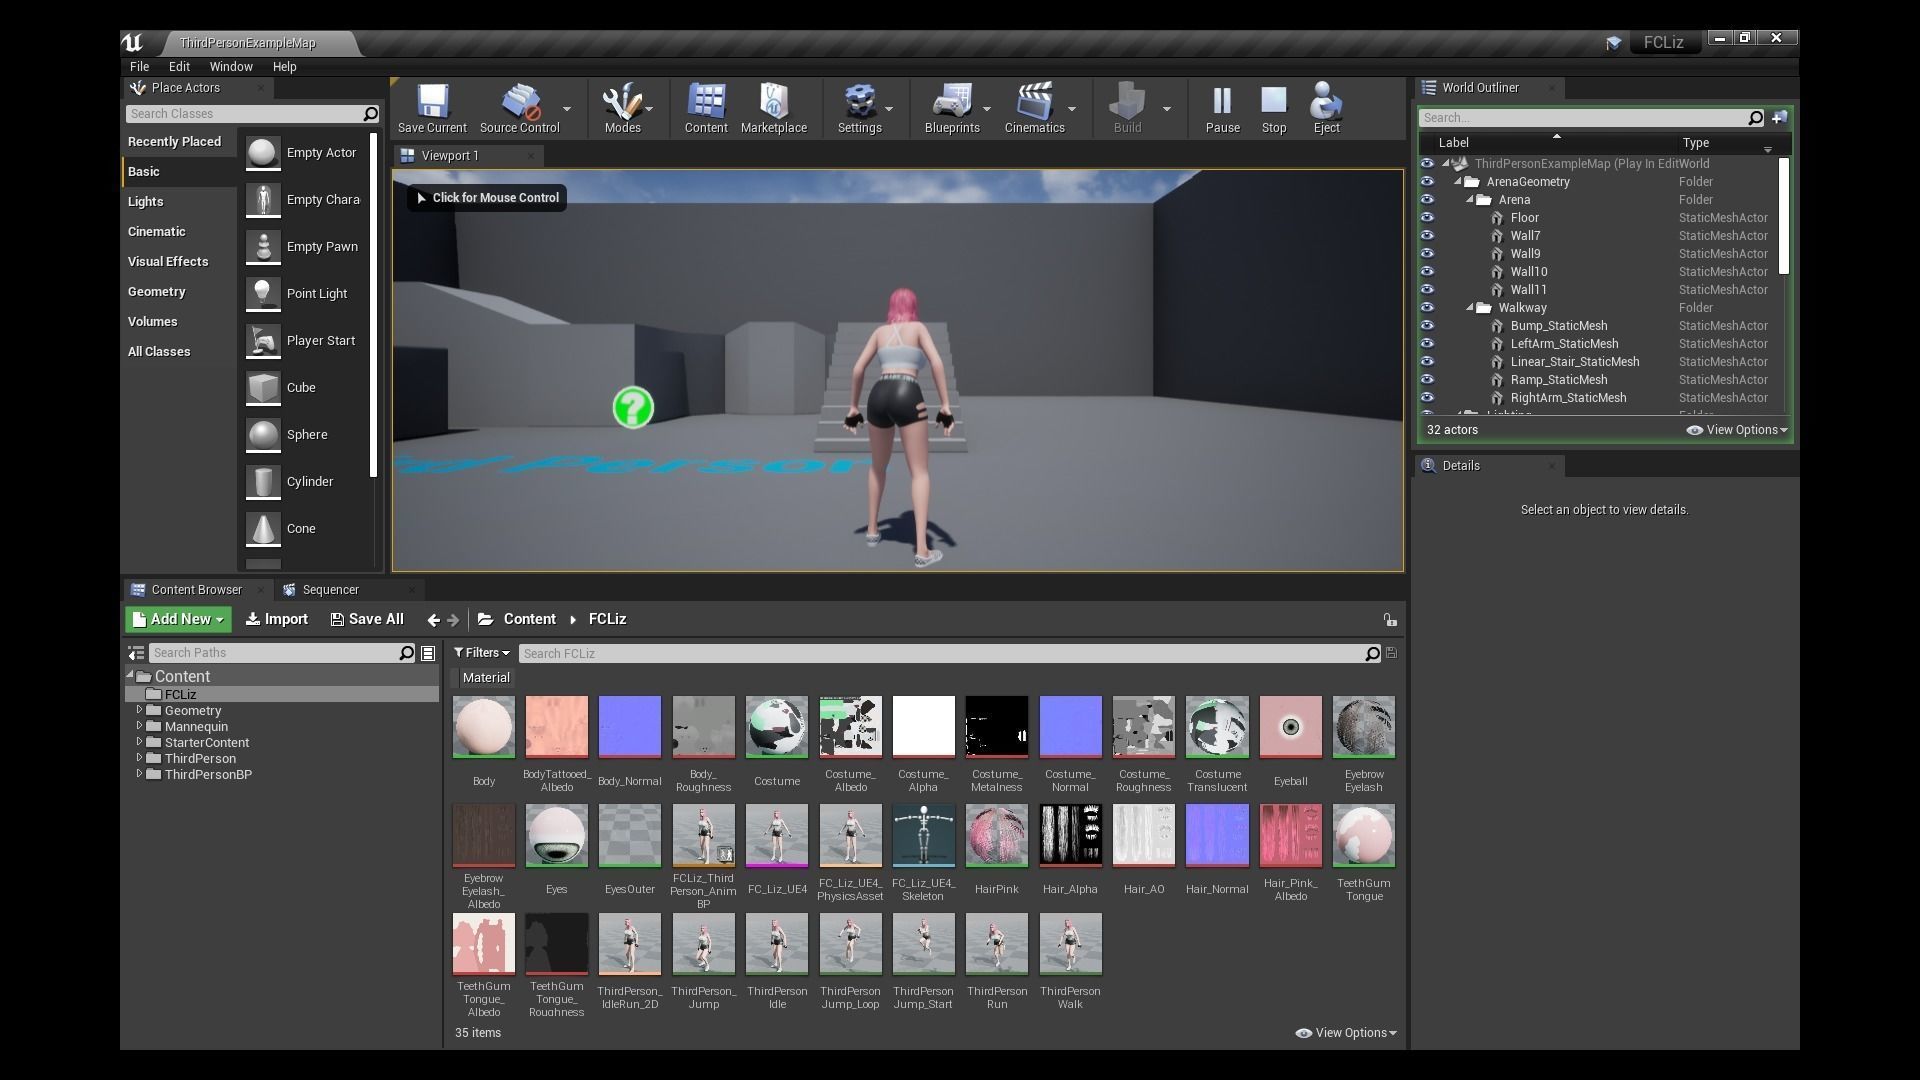The width and height of the screenshot is (1920, 1080).
Task: Open the Filters dropdown in the Content Browser
Action: (x=482, y=653)
